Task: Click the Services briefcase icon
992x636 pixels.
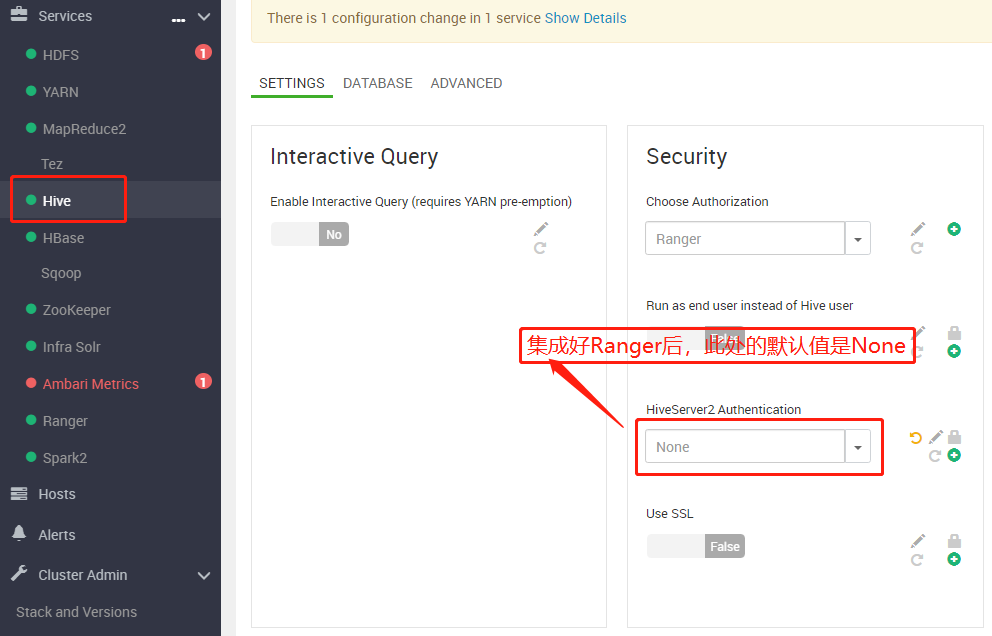Action: [19, 14]
